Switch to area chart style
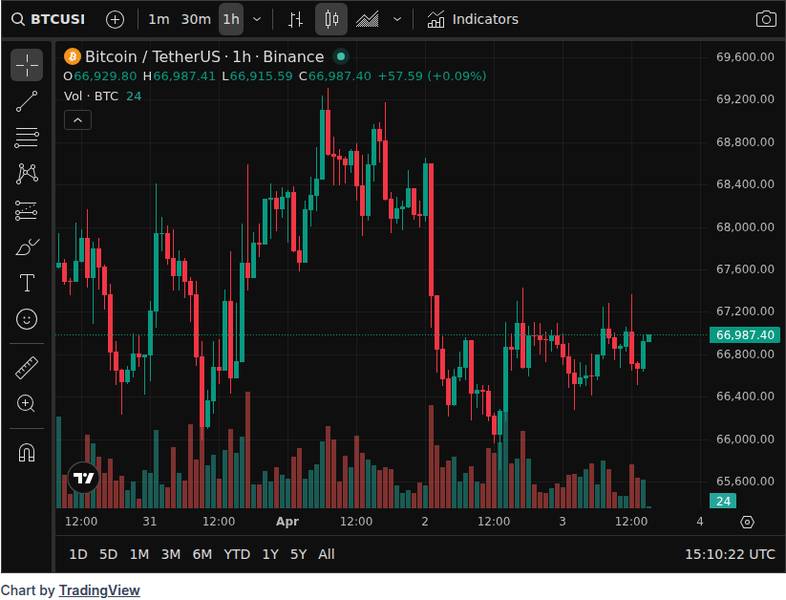Viewport: 786px width, 600px height. [367, 20]
